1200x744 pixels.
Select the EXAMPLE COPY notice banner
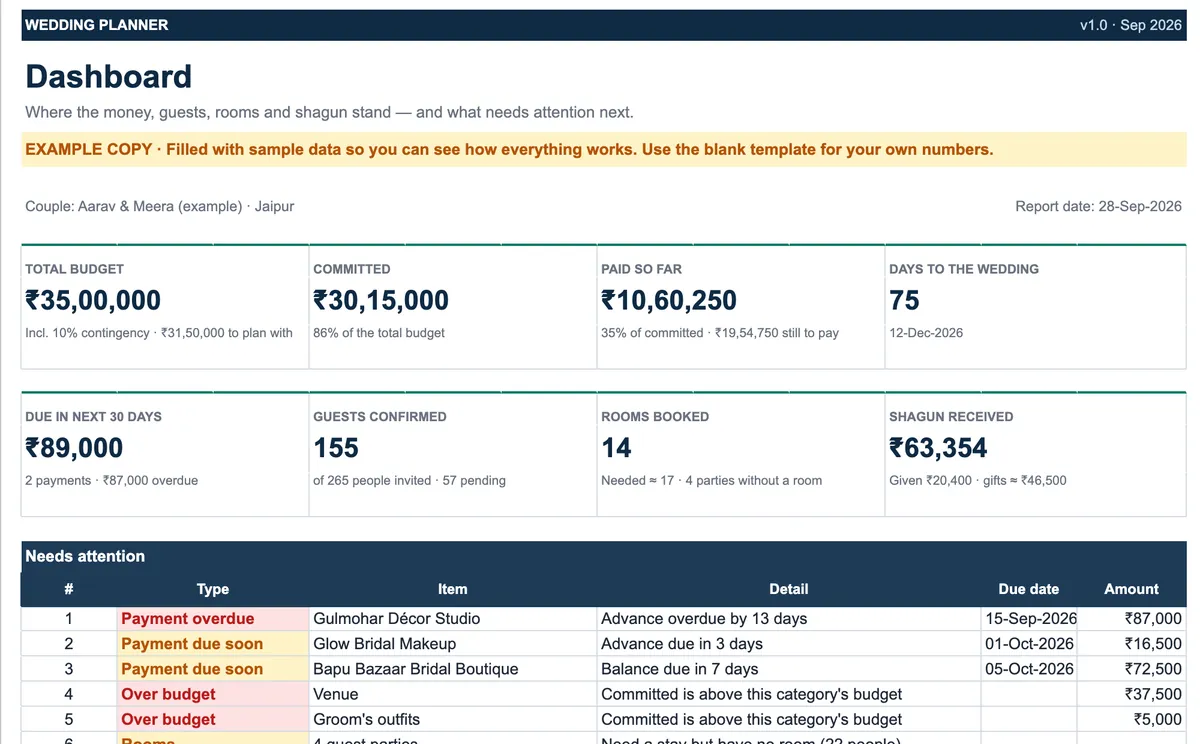pos(603,150)
